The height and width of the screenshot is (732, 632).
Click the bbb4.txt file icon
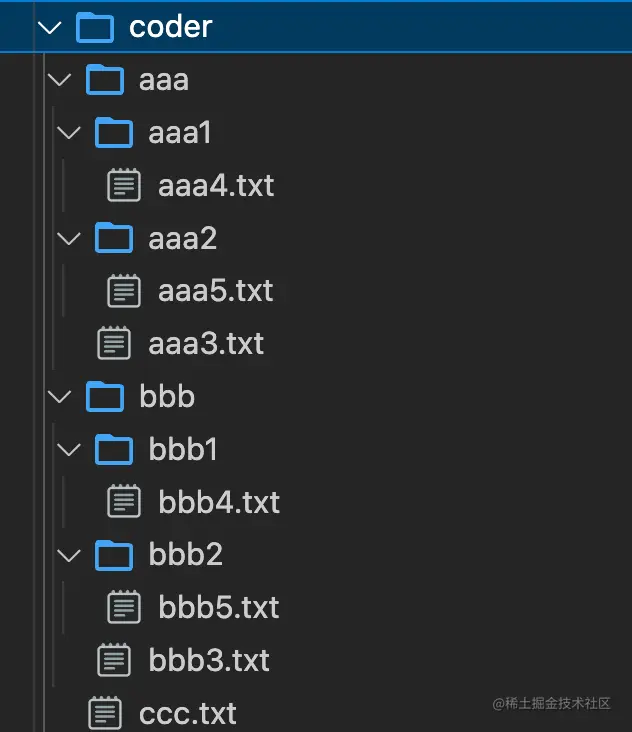pos(123,501)
